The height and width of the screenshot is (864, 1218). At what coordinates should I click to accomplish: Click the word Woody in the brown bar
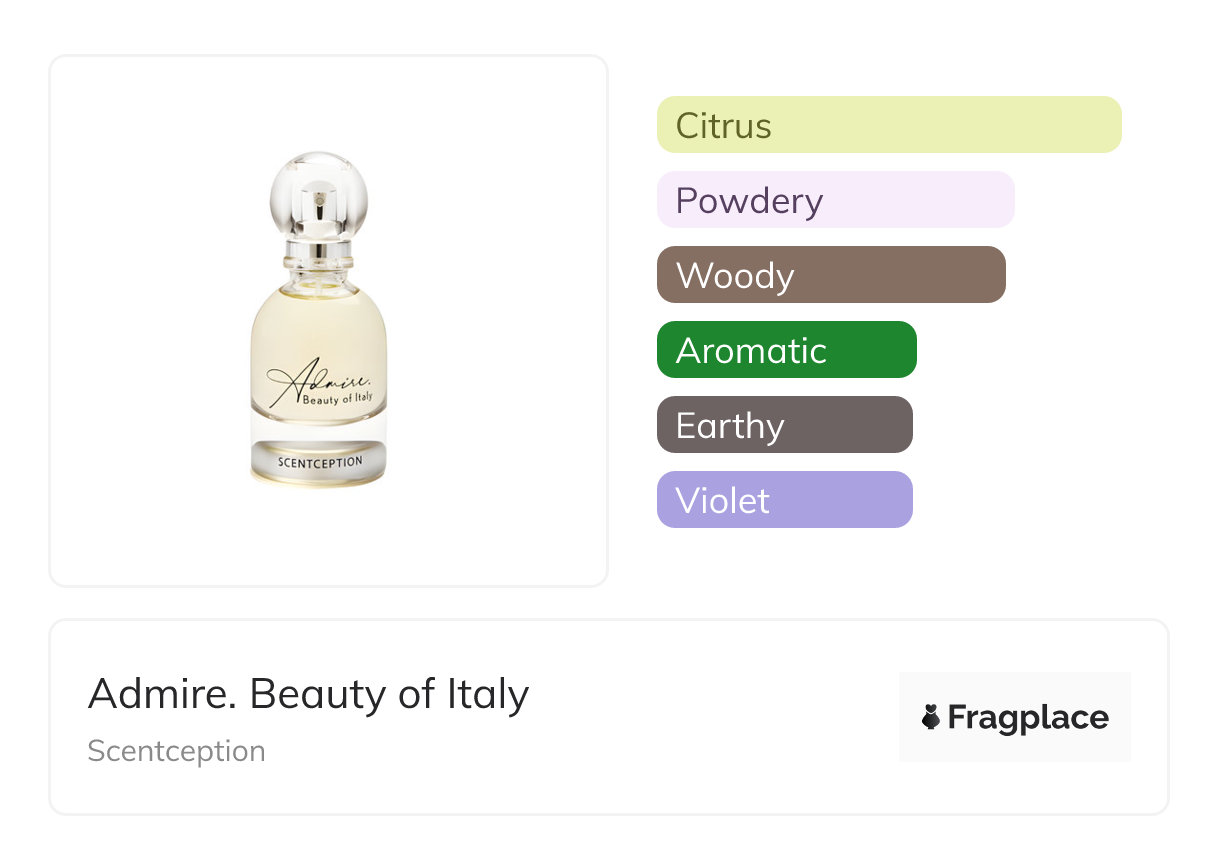point(734,276)
